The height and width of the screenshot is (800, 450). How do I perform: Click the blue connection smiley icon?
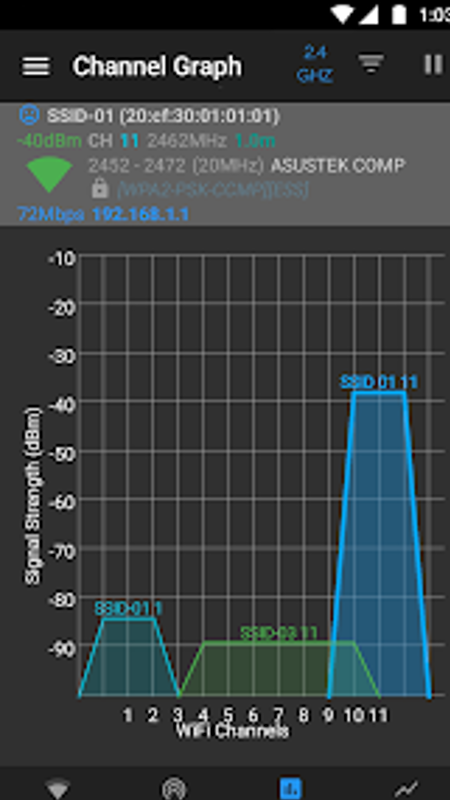[x=29, y=115]
